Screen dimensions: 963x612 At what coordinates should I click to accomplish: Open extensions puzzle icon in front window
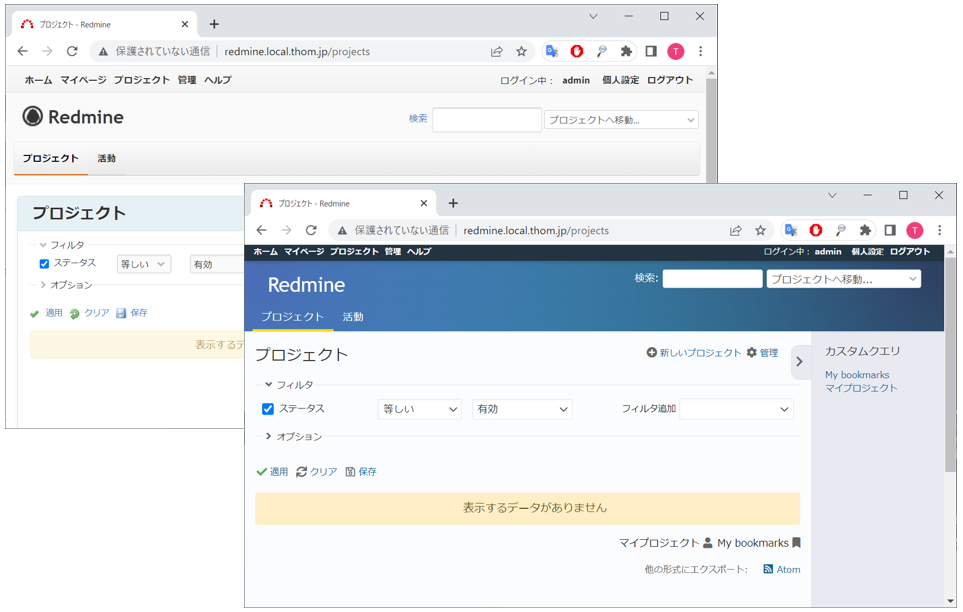coord(865,230)
